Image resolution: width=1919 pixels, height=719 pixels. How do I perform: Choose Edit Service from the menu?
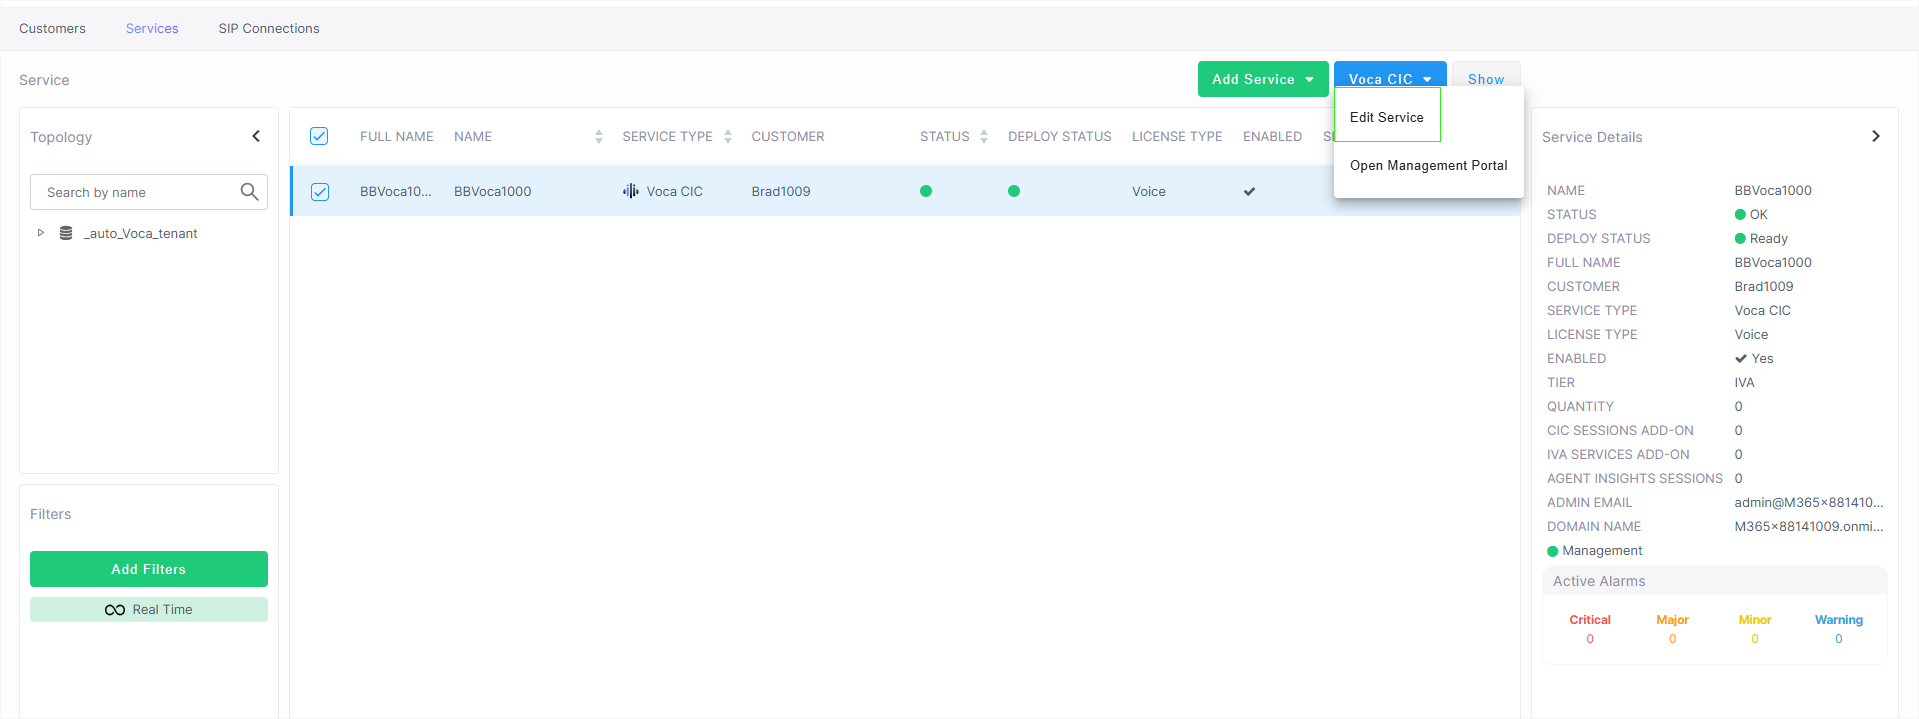click(1386, 117)
